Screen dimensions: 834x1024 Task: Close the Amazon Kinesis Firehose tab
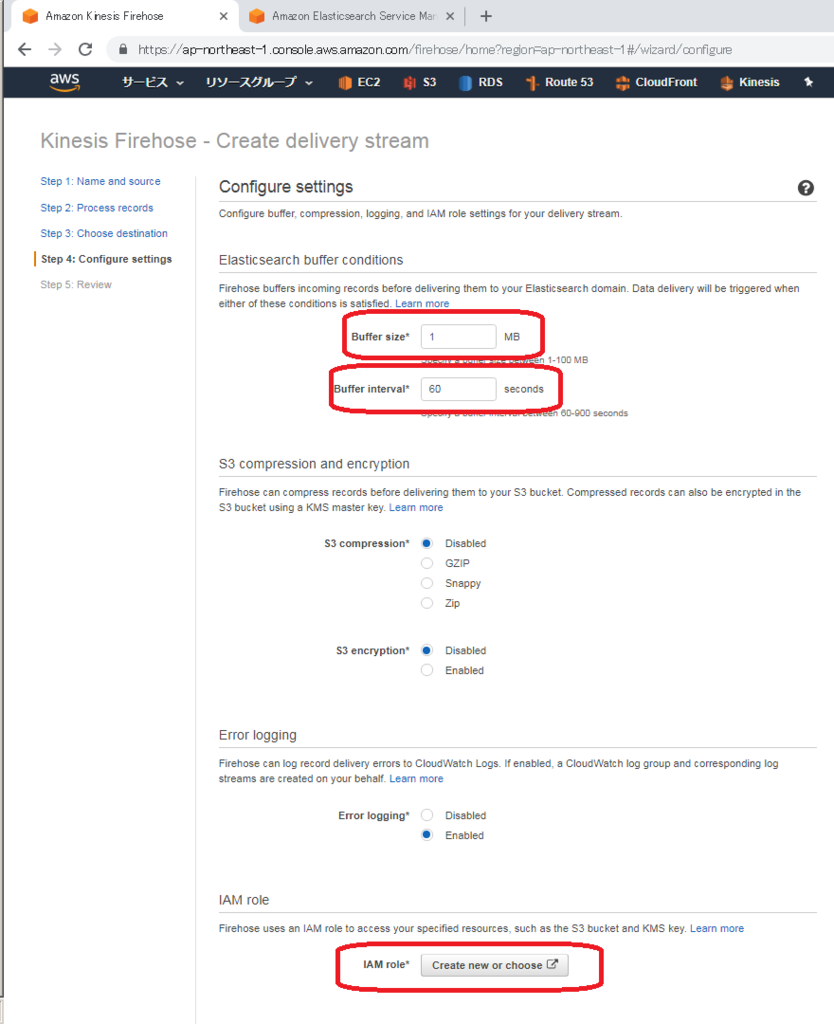[223, 16]
